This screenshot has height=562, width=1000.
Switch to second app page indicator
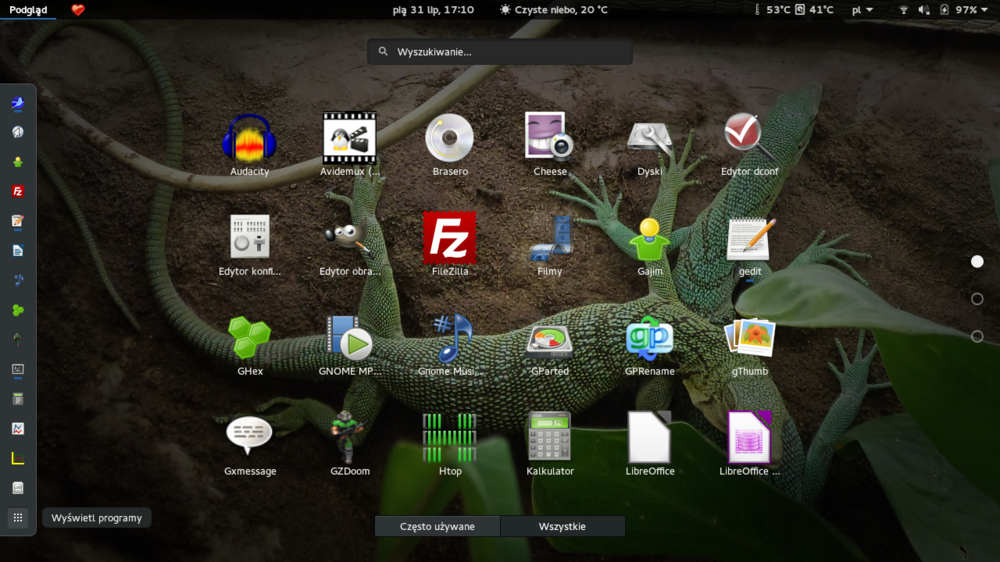[x=977, y=299]
